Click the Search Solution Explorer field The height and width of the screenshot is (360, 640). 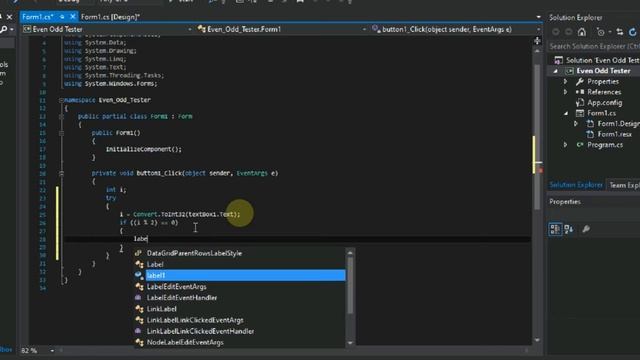(x=594, y=47)
